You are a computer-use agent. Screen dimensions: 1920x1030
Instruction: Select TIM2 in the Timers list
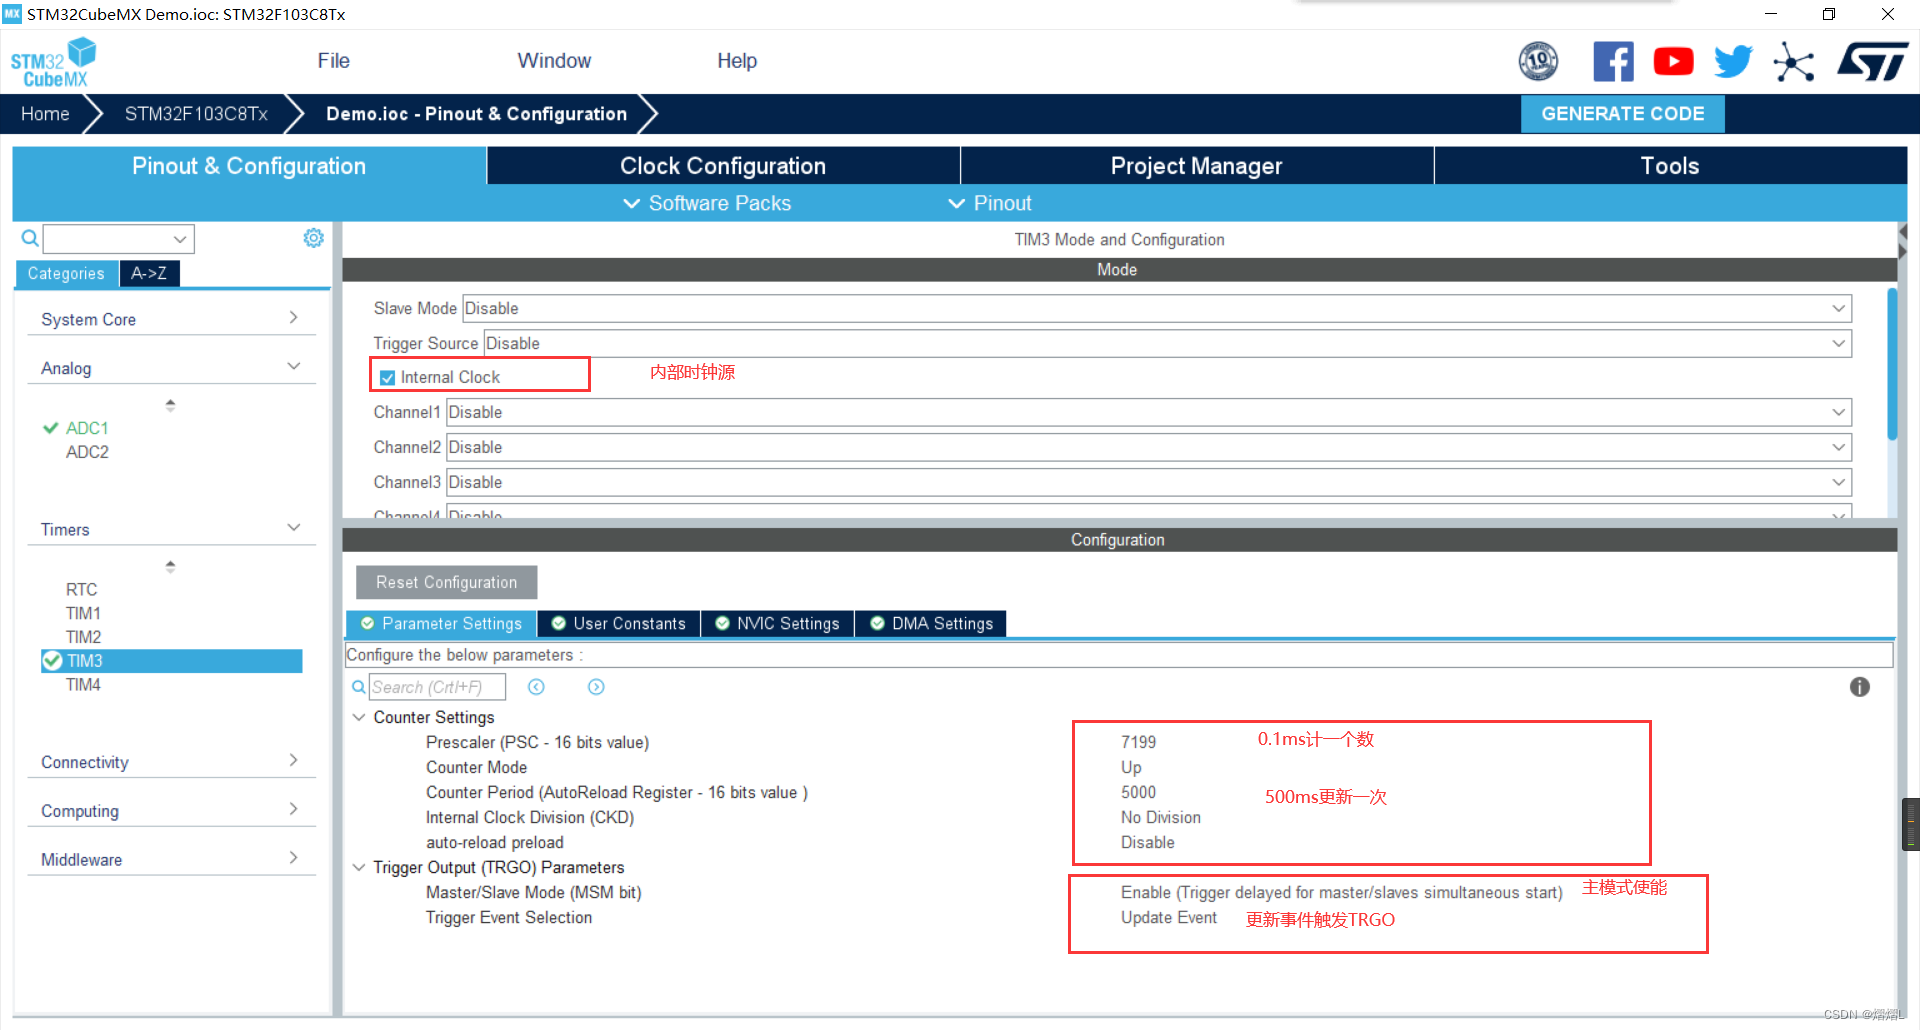coord(83,637)
